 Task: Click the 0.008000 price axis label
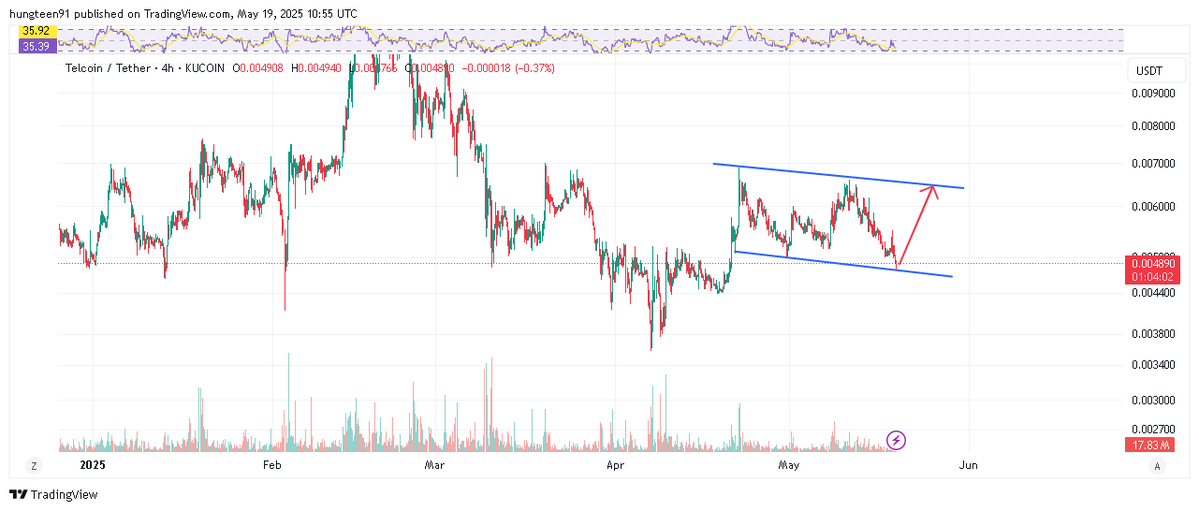coord(1152,126)
